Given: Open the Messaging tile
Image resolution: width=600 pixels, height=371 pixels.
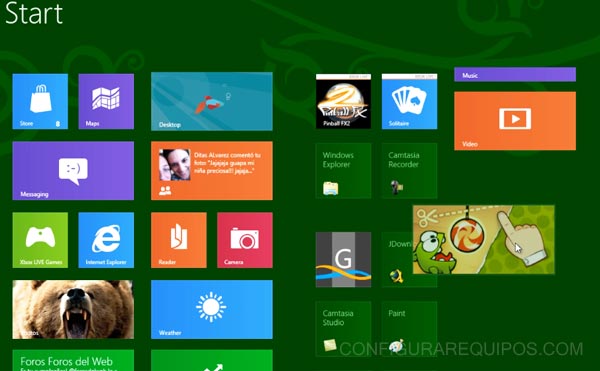Looking at the screenshot, I should (x=73, y=171).
